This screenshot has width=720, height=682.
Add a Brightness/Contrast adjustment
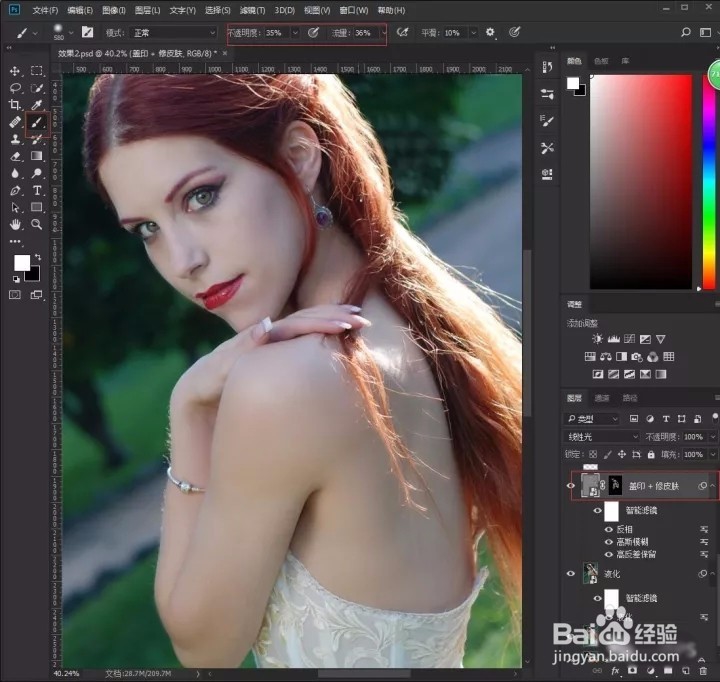(x=597, y=339)
